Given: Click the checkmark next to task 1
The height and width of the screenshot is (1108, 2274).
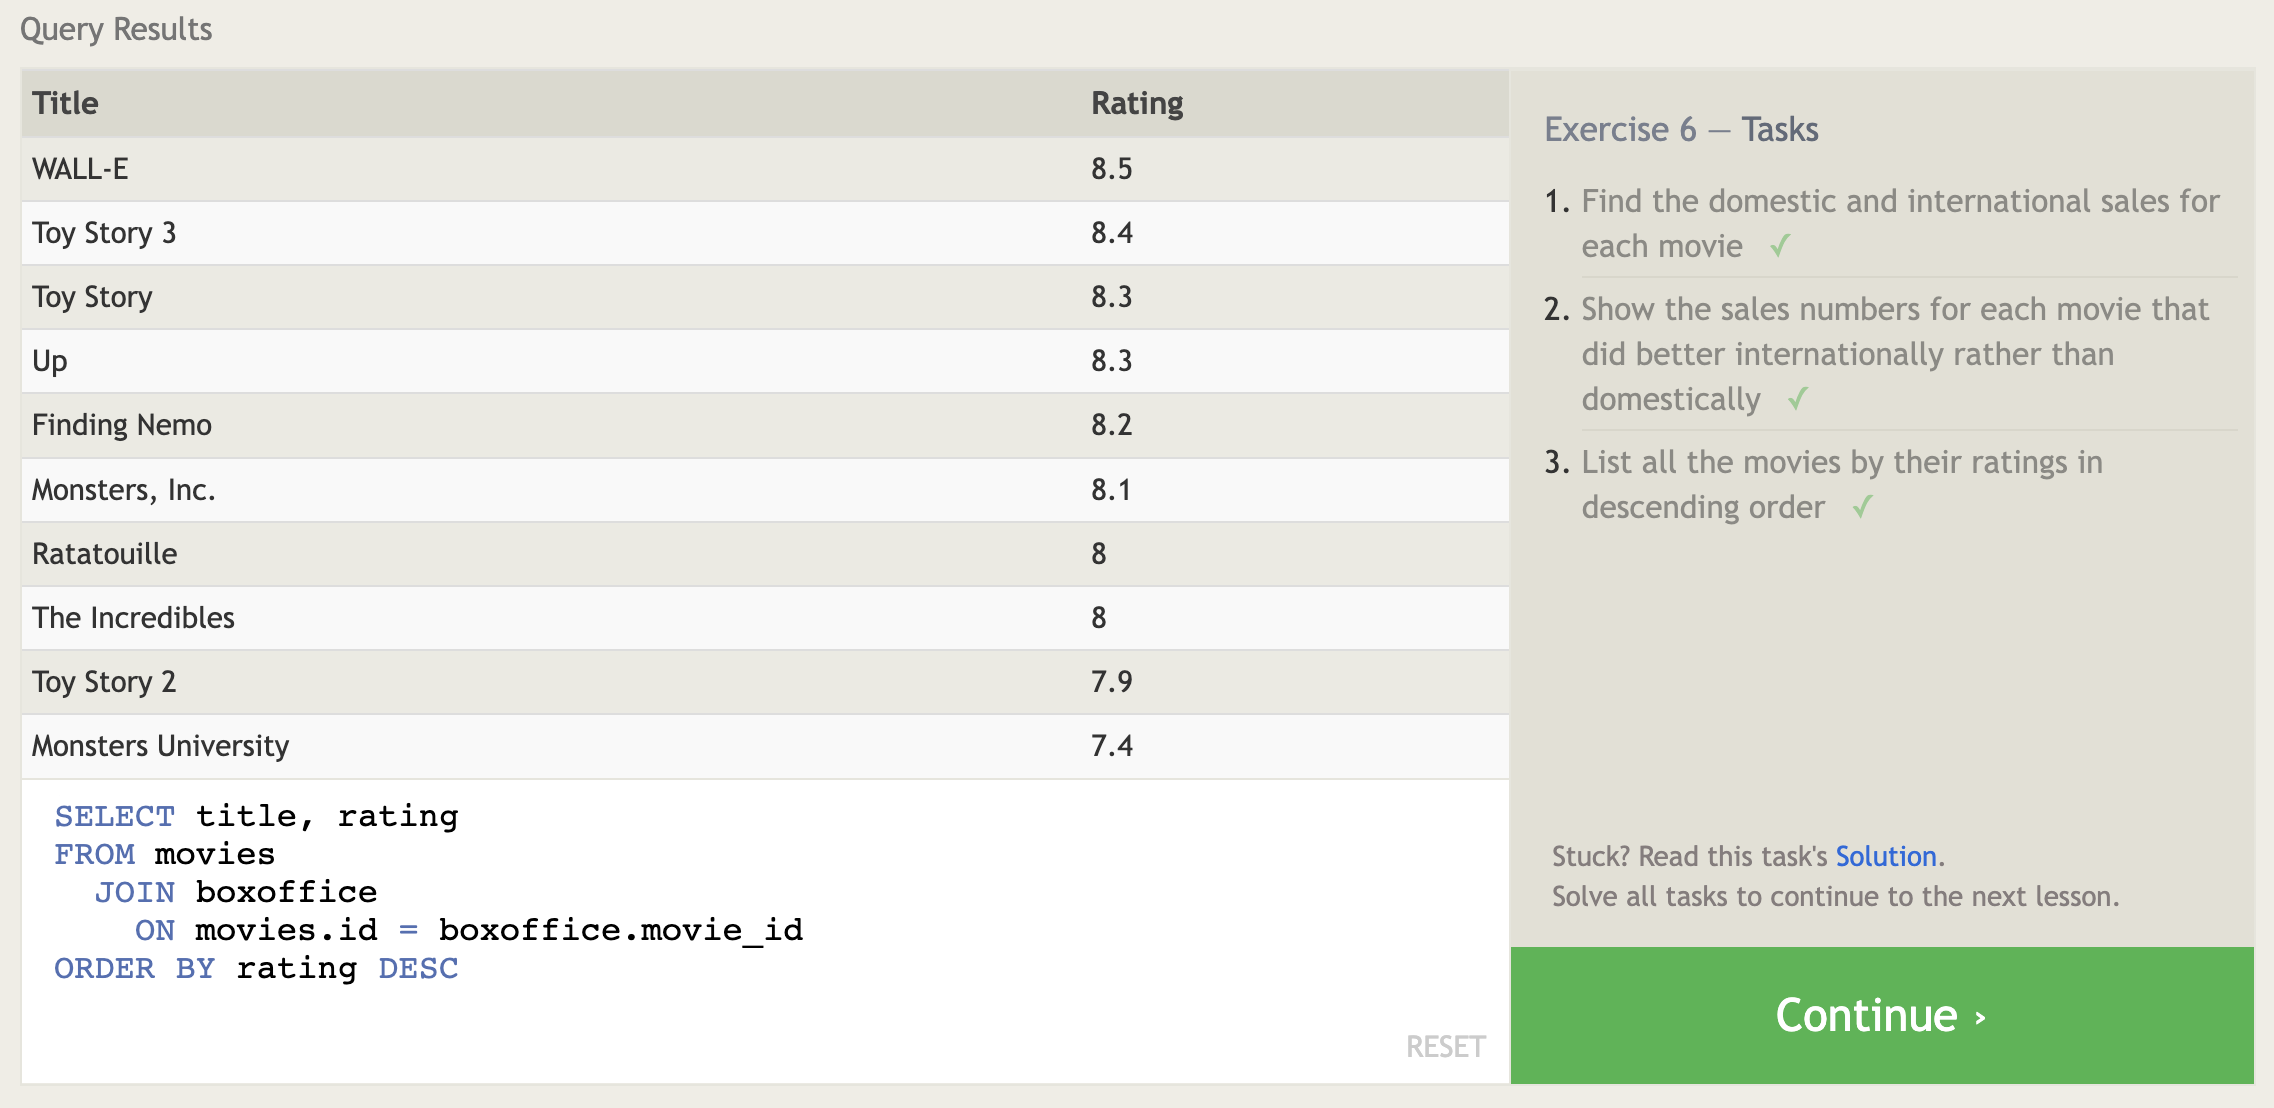Looking at the screenshot, I should point(1779,246).
